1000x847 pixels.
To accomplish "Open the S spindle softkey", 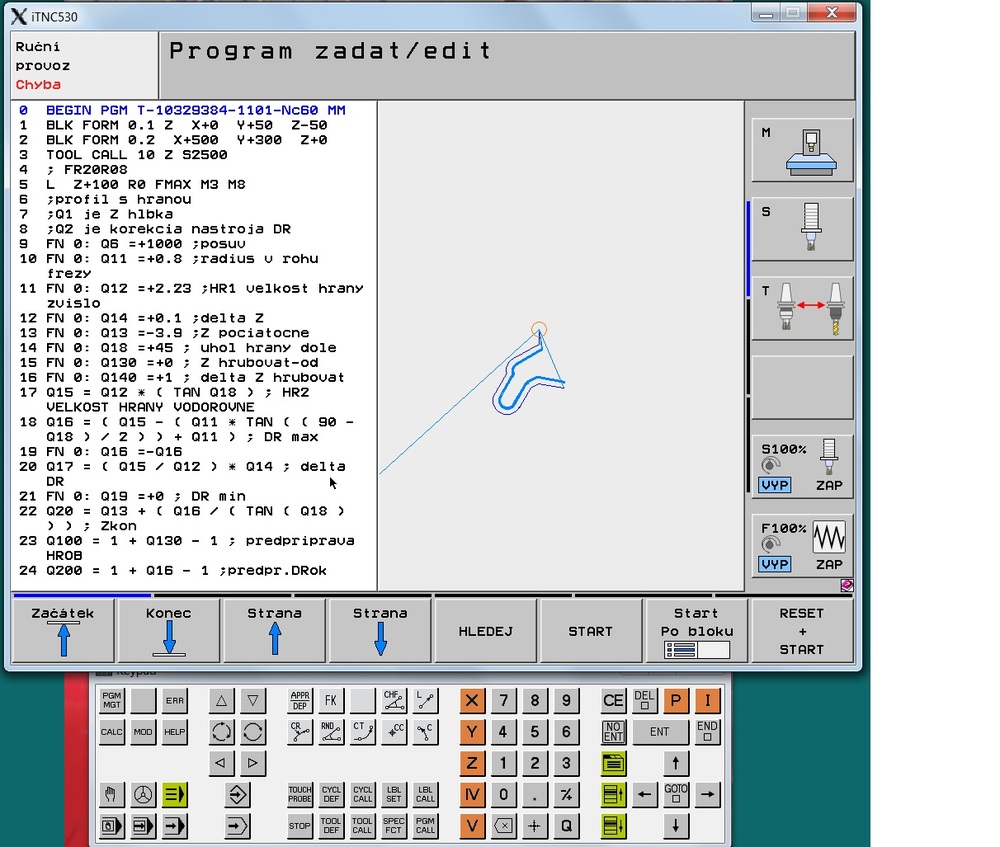I will [802, 229].
